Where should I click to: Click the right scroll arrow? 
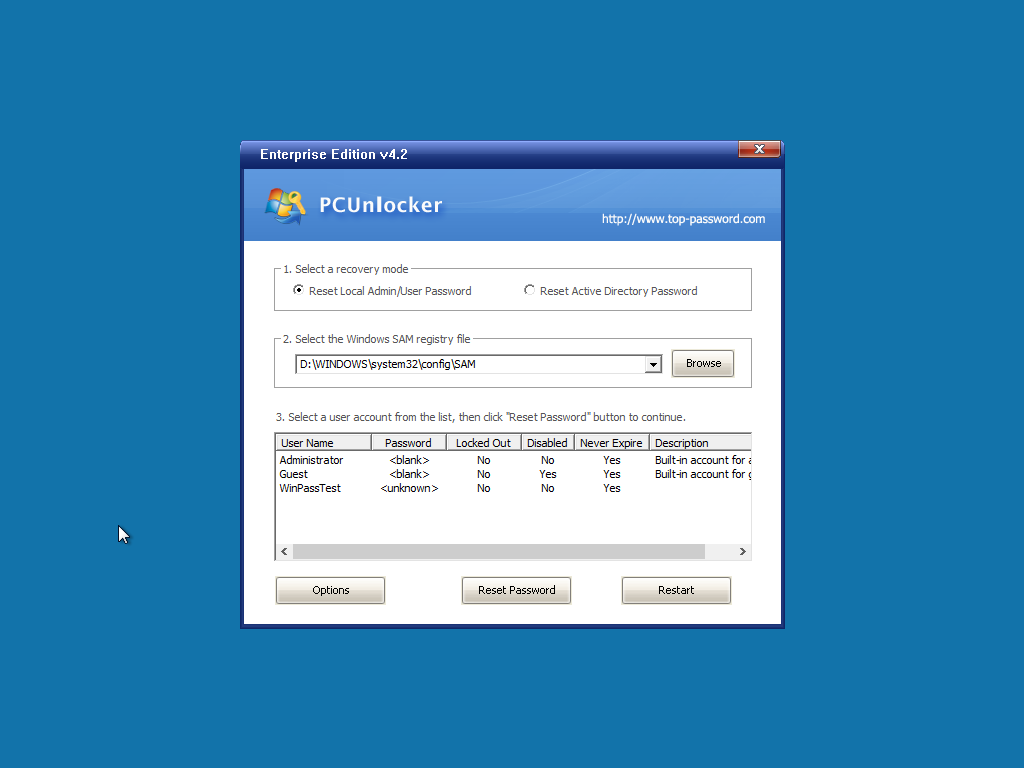click(x=742, y=551)
